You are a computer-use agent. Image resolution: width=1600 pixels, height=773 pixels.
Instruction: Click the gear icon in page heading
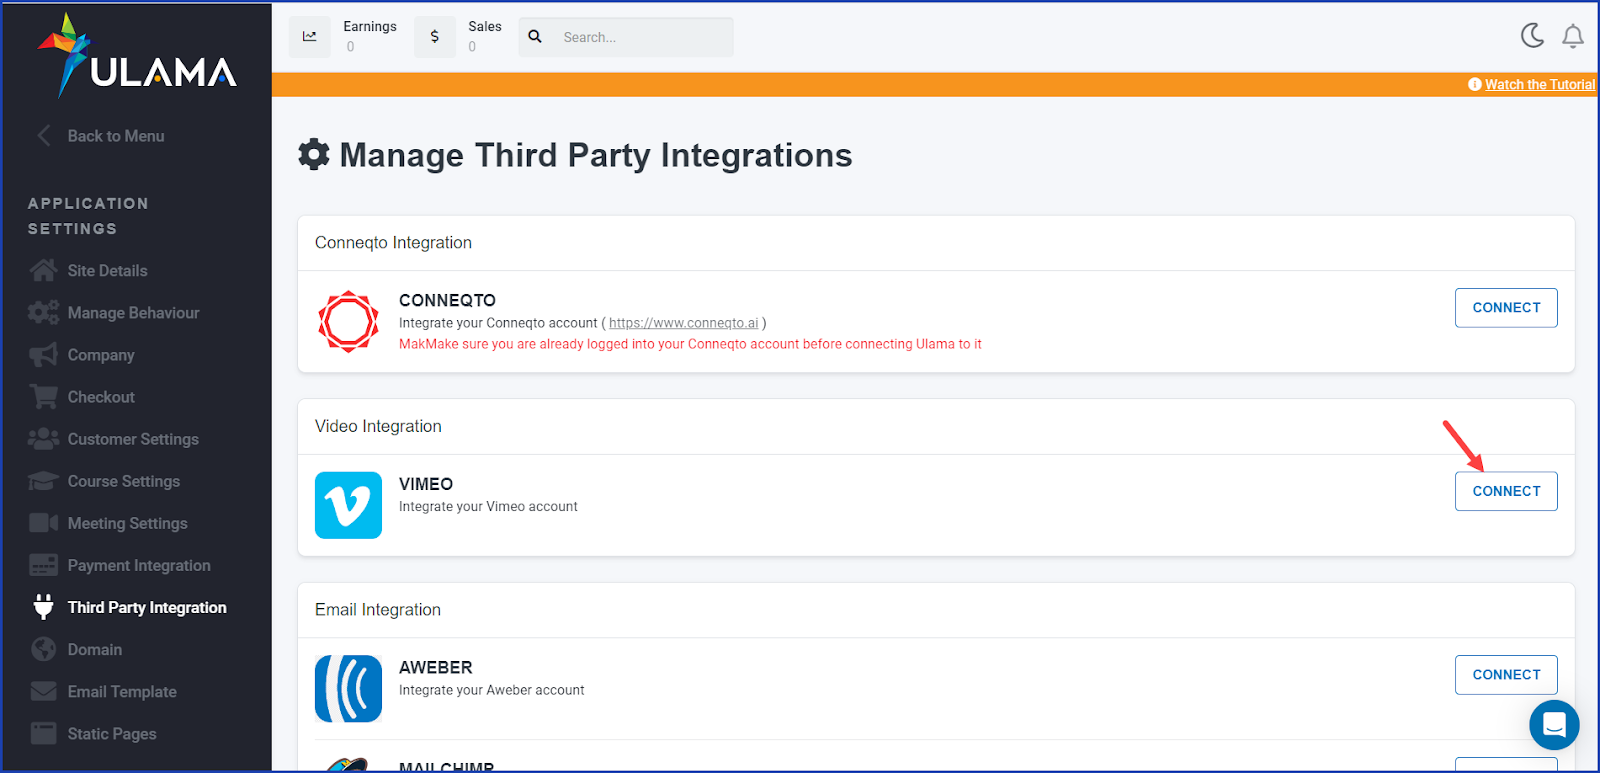click(314, 154)
